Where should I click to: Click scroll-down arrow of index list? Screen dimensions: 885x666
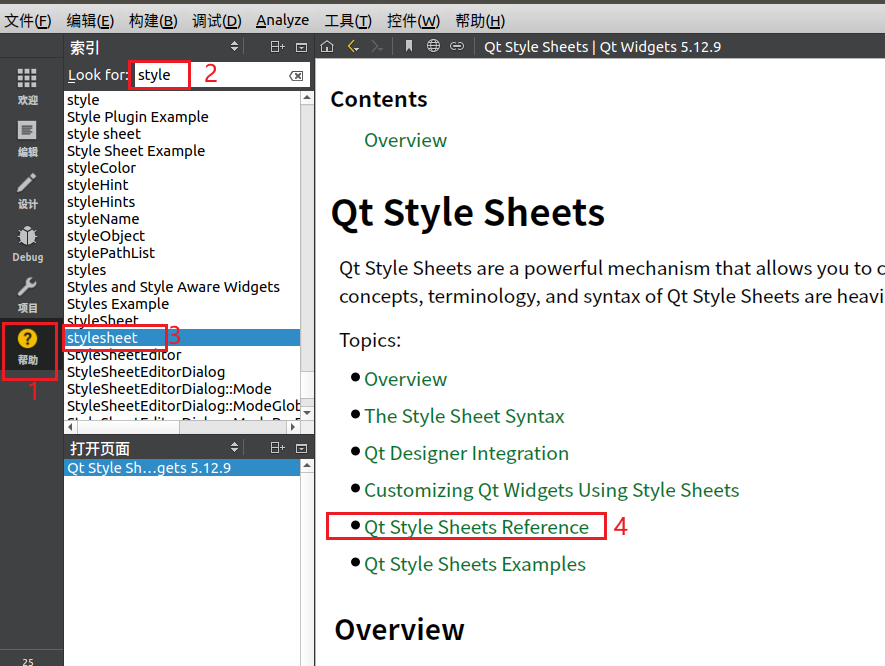click(306, 413)
